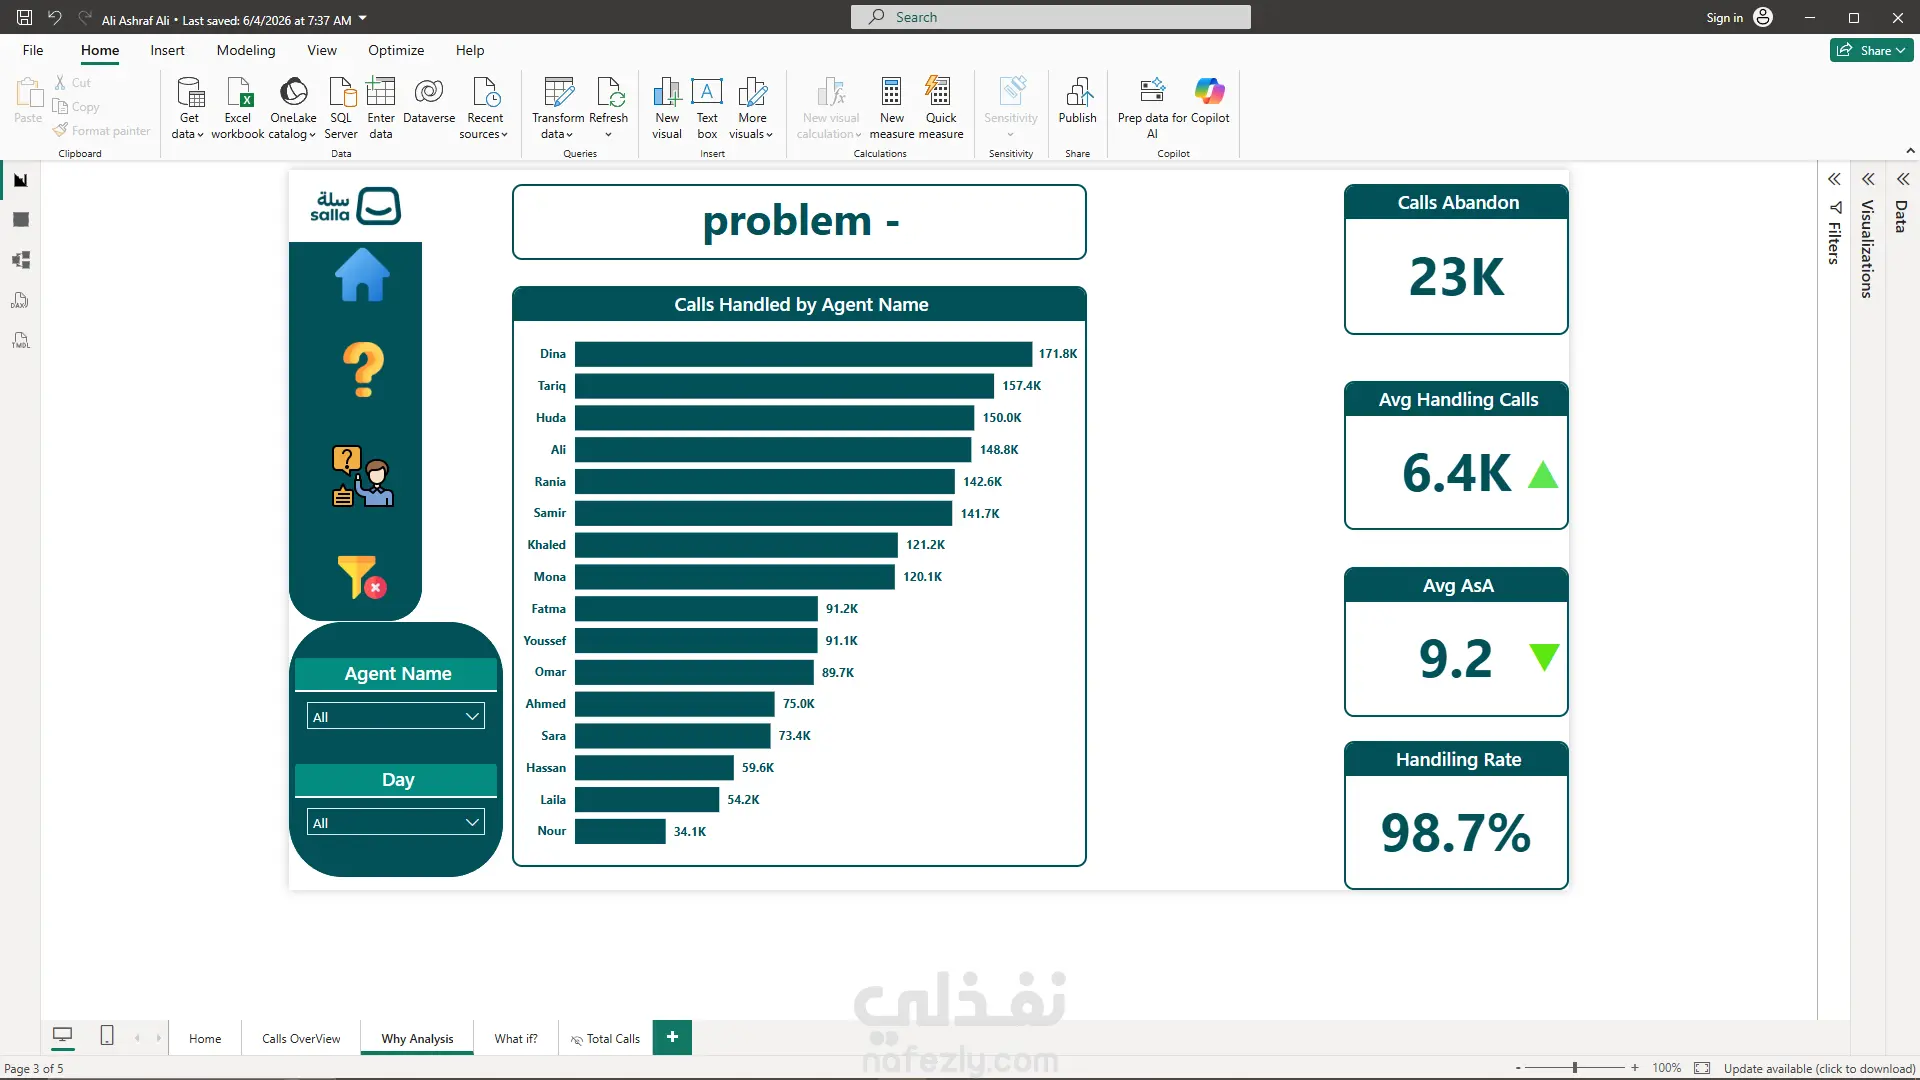This screenshot has width=1920, height=1080.
Task: Open the Help ribbon tab
Action: 470,50
